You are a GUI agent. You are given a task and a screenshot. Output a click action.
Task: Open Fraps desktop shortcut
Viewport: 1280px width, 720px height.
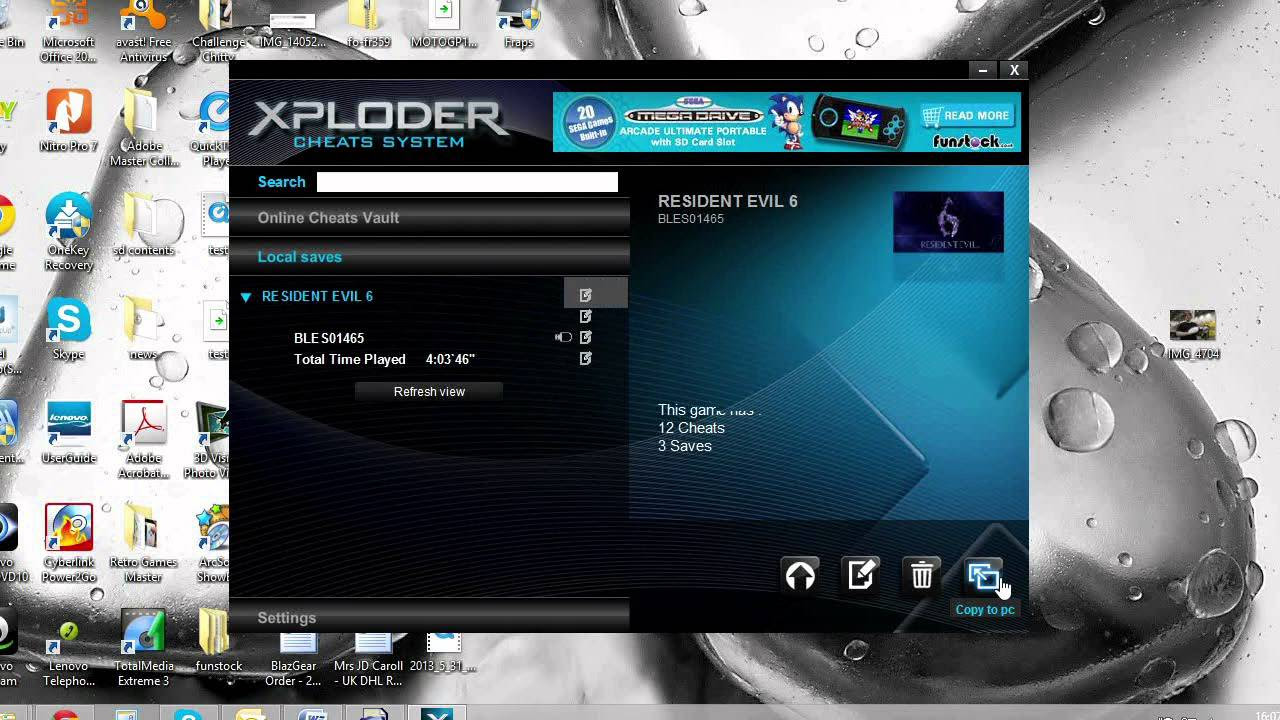[x=518, y=25]
